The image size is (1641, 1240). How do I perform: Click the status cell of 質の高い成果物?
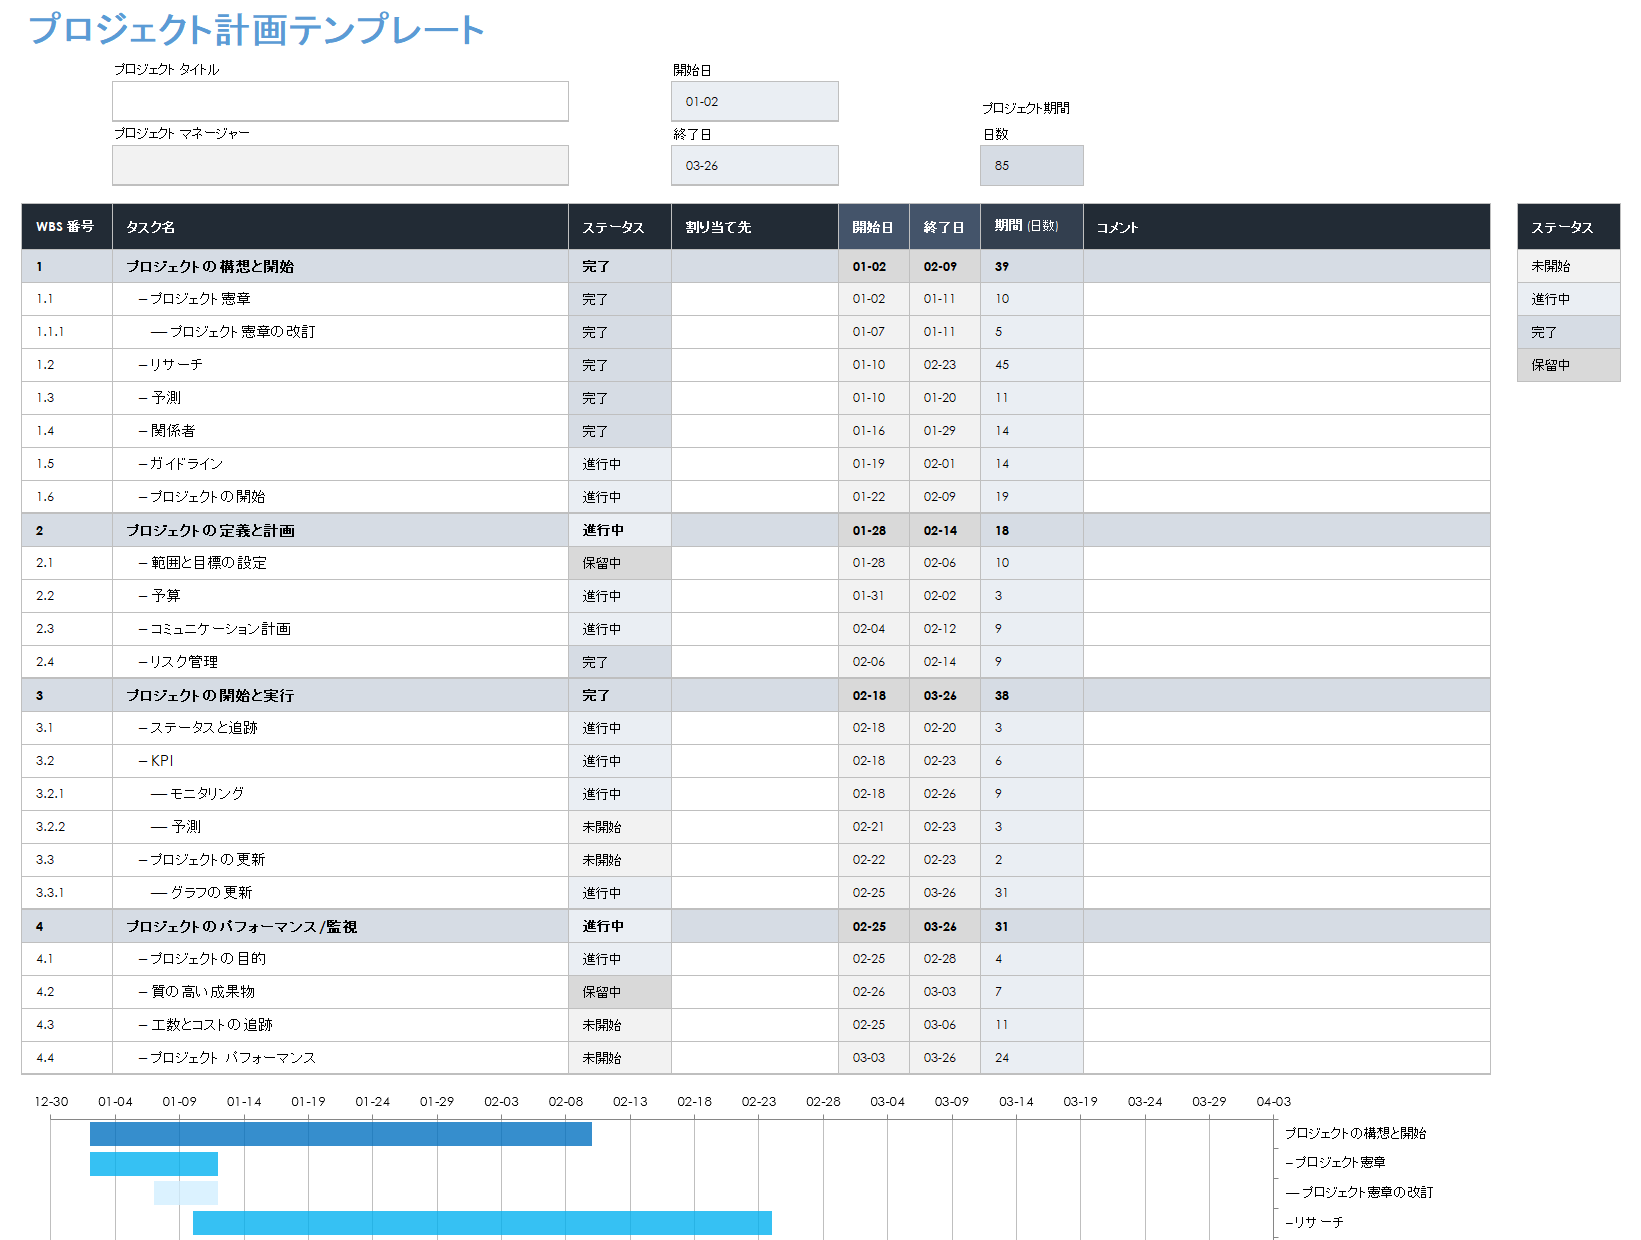[620, 992]
